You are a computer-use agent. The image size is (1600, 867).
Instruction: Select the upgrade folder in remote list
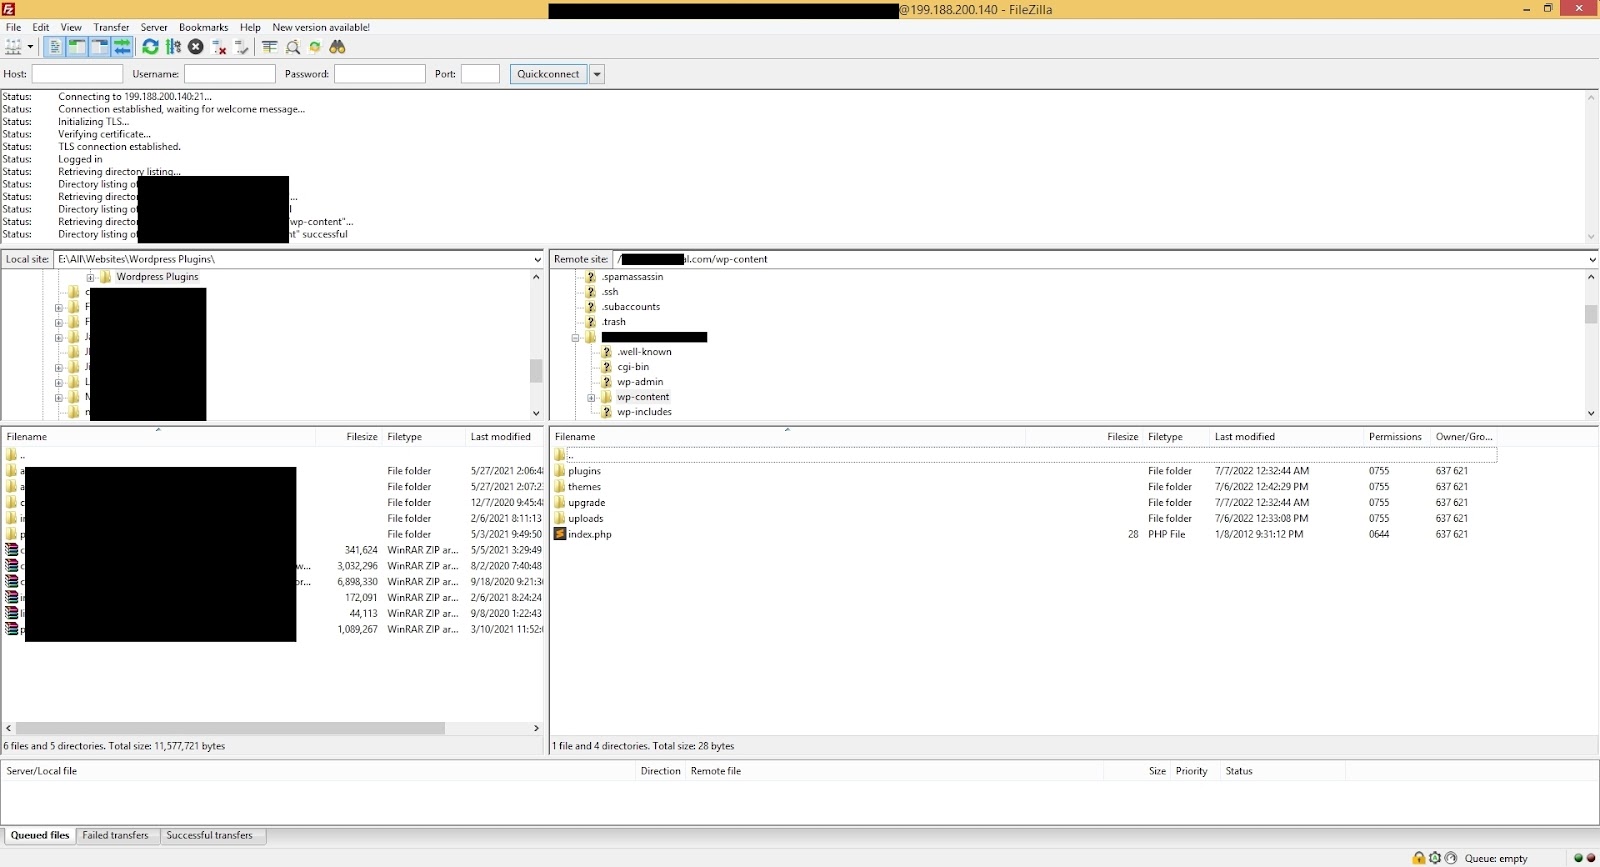coord(586,503)
